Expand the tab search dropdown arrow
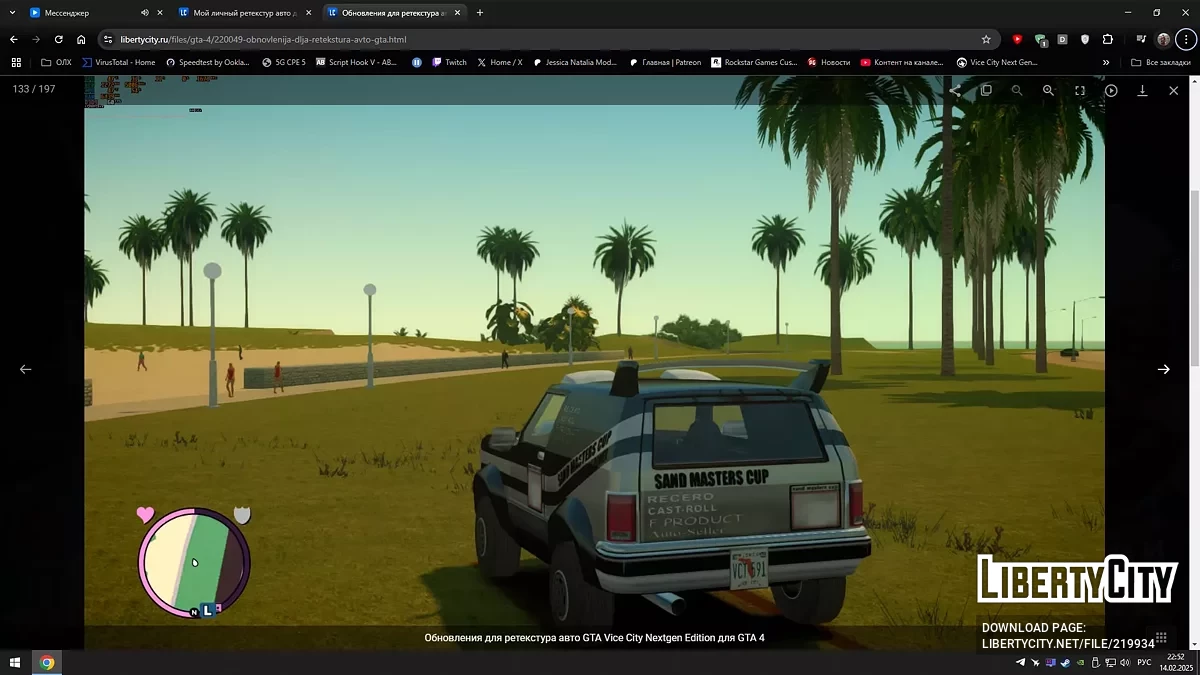The image size is (1200, 675). click(11, 13)
